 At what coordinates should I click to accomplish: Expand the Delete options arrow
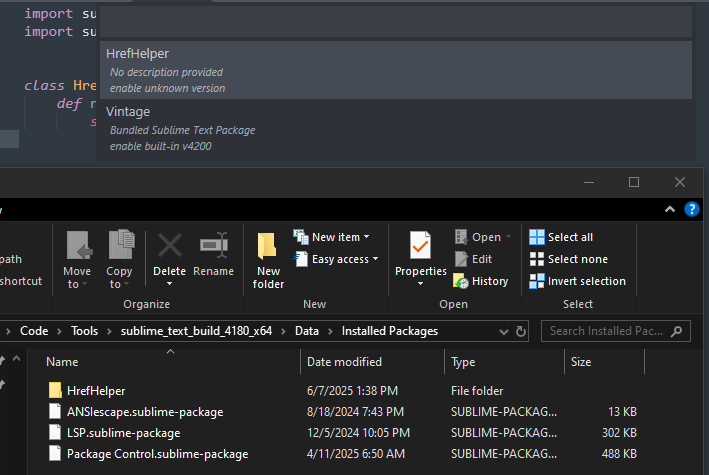pyautogui.click(x=170, y=284)
